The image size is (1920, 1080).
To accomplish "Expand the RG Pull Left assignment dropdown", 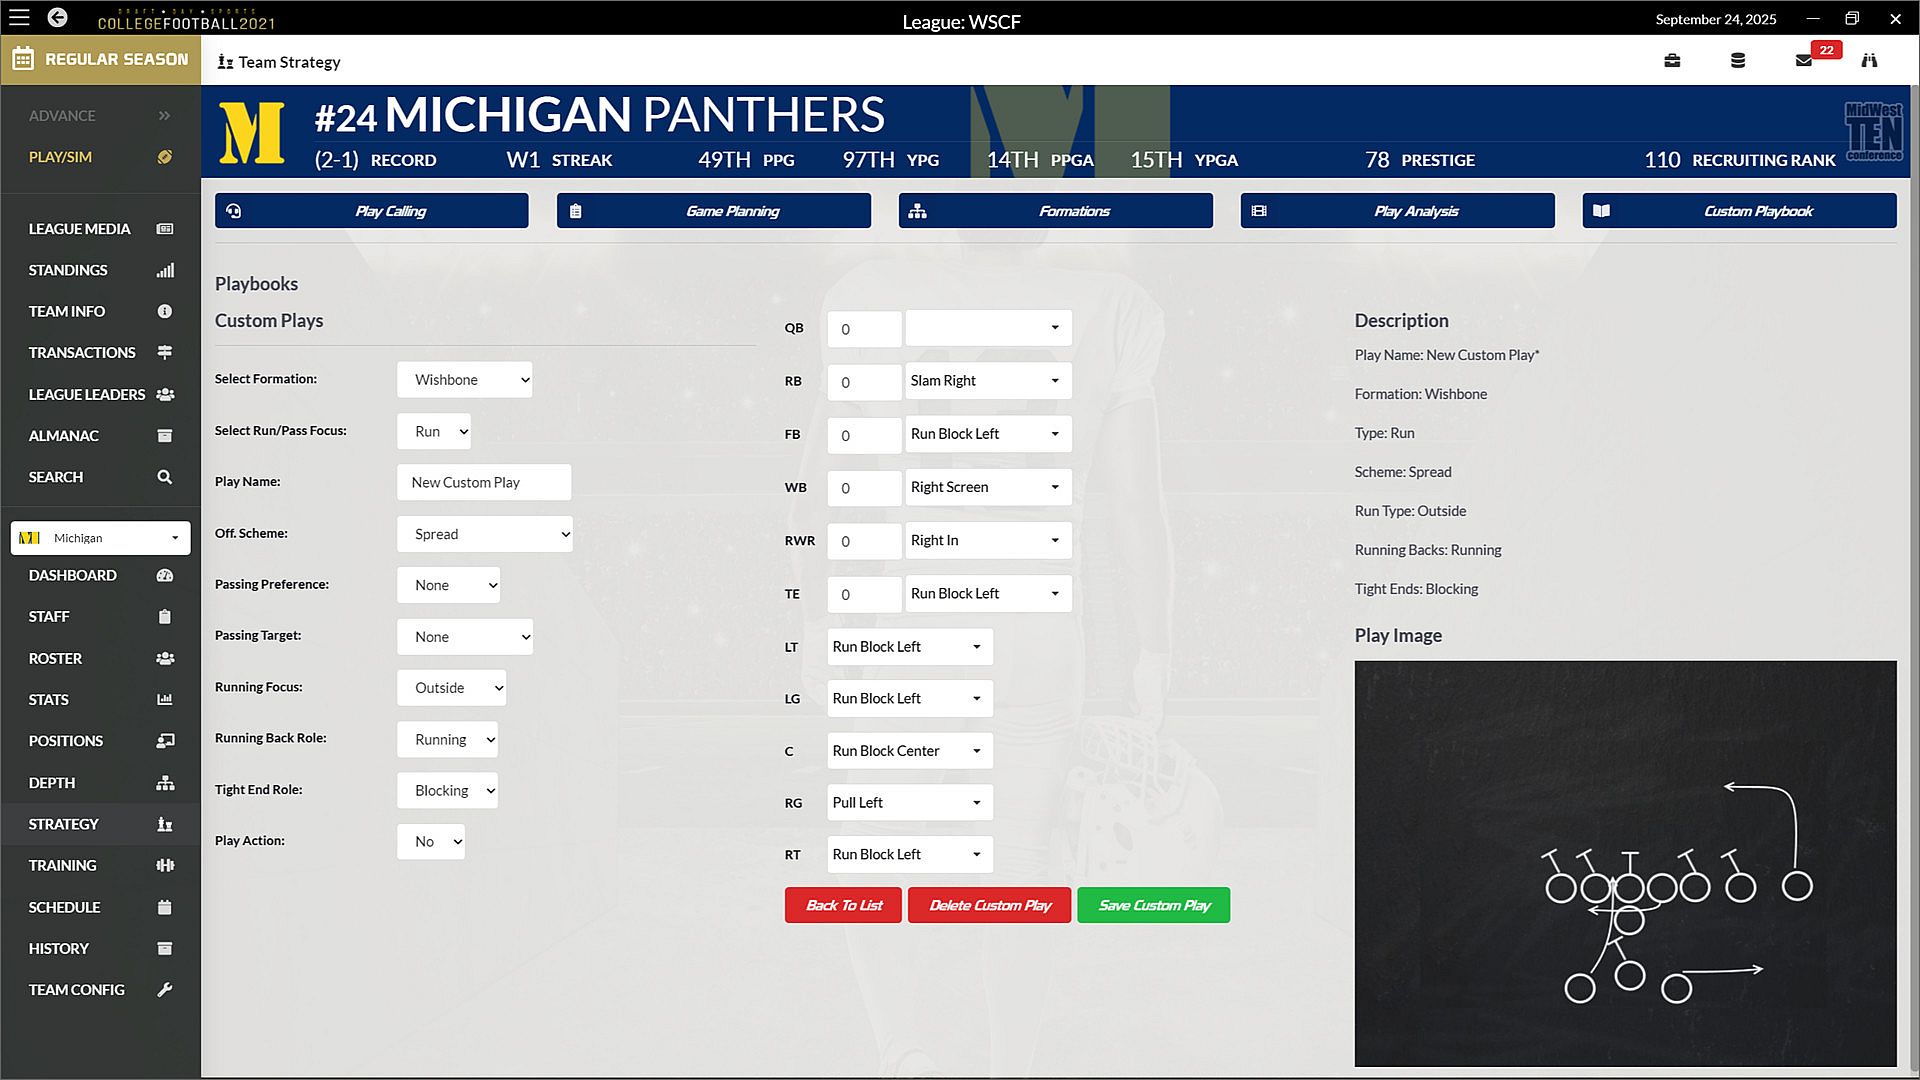I will 908,803.
